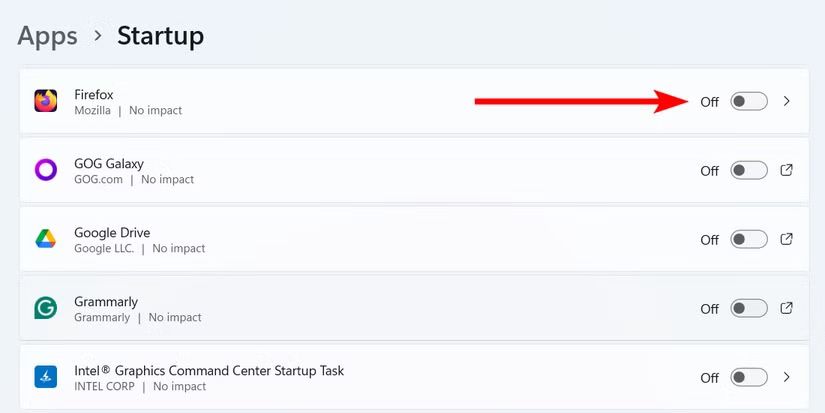Click the Grammarly app name text
The width and height of the screenshot is (825, 413).
coord(106,302)
